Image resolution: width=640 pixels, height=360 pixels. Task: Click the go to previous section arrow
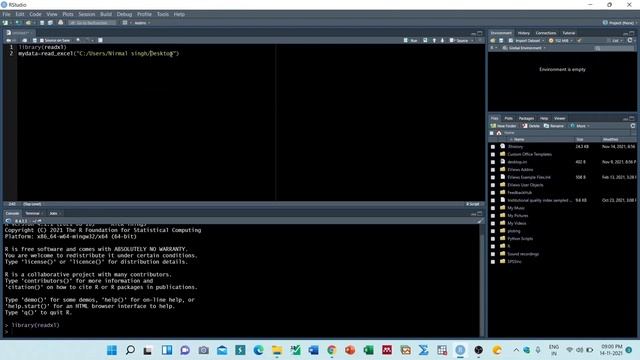click(434, 40)
